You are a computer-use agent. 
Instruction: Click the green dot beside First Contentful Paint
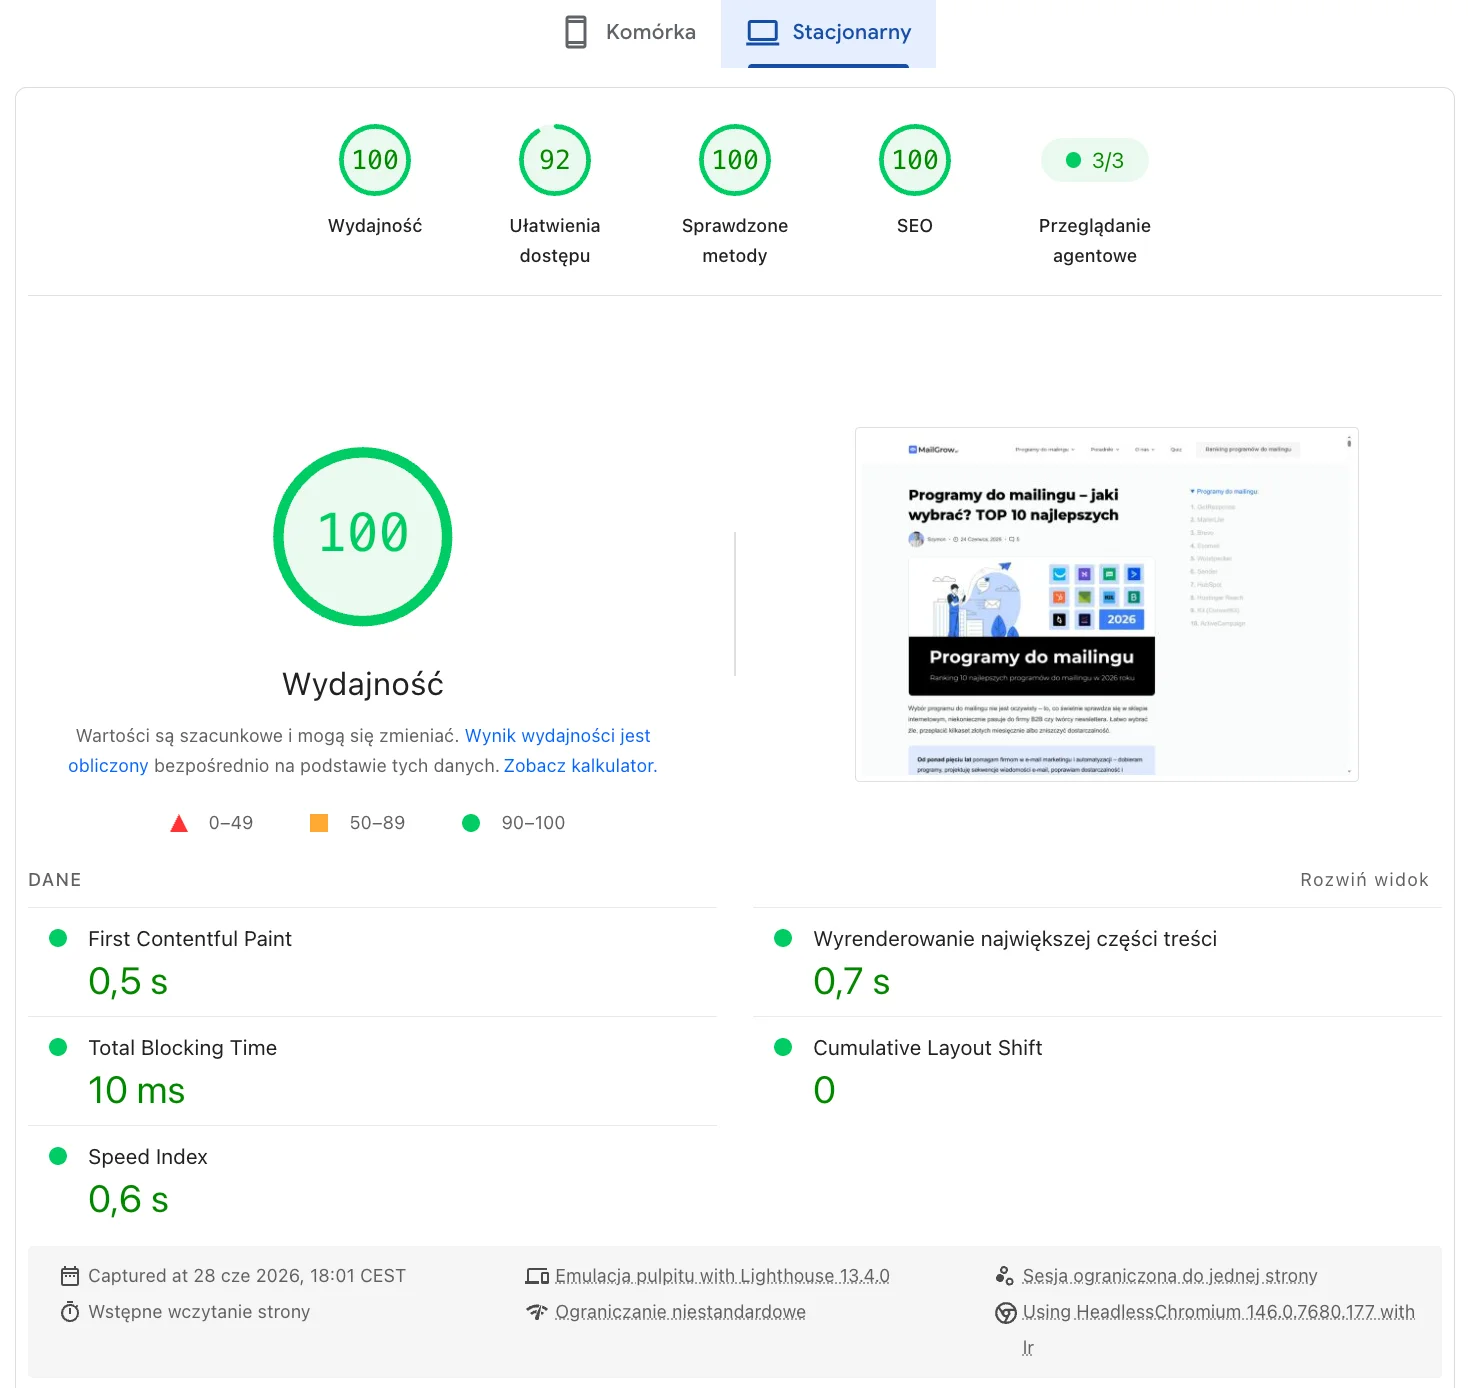tap(58, 938)
